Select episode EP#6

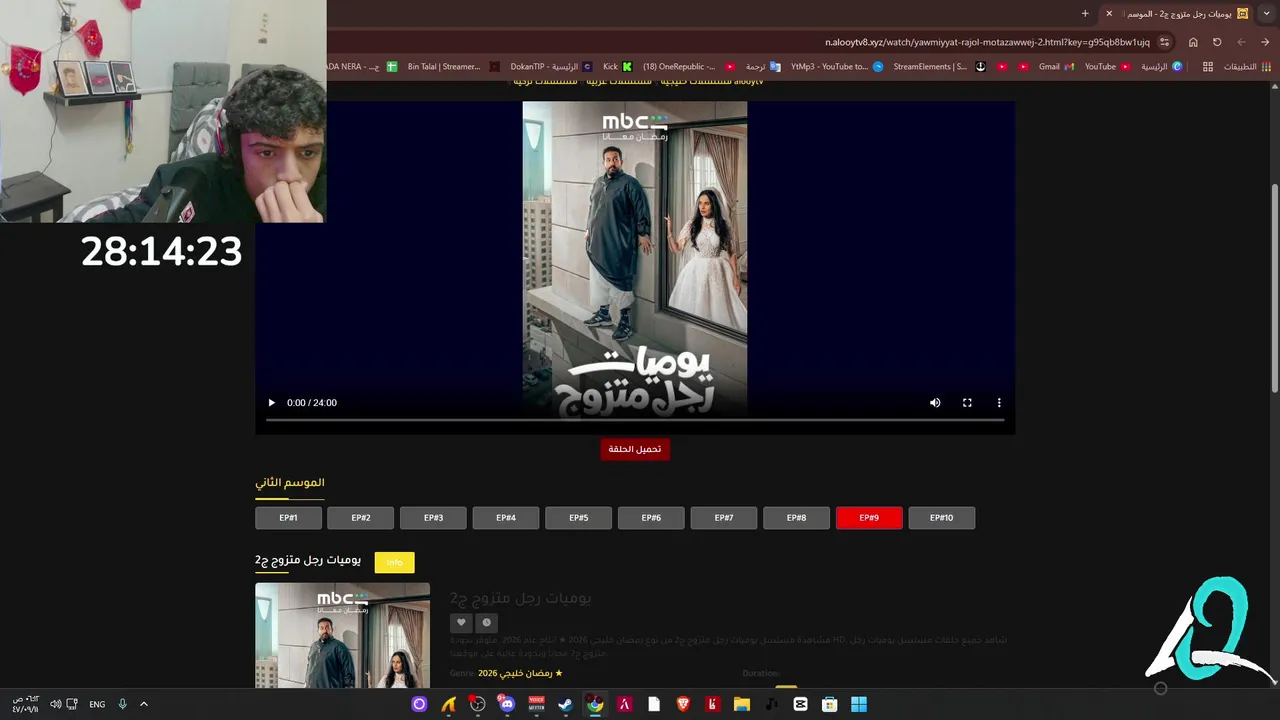651,518
